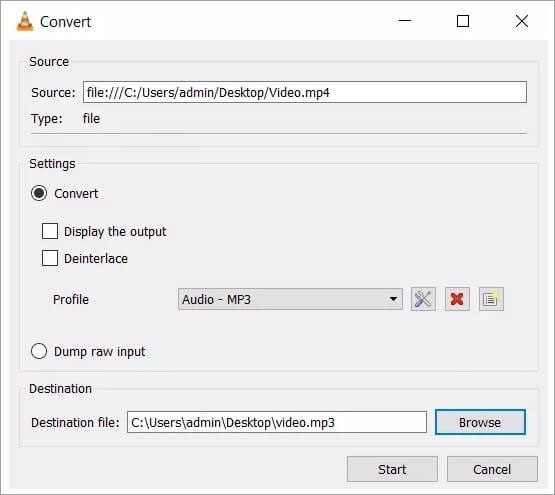Edit selected profile with wrench icon
This screenshot has width=555, height=495.
point(423,299)
